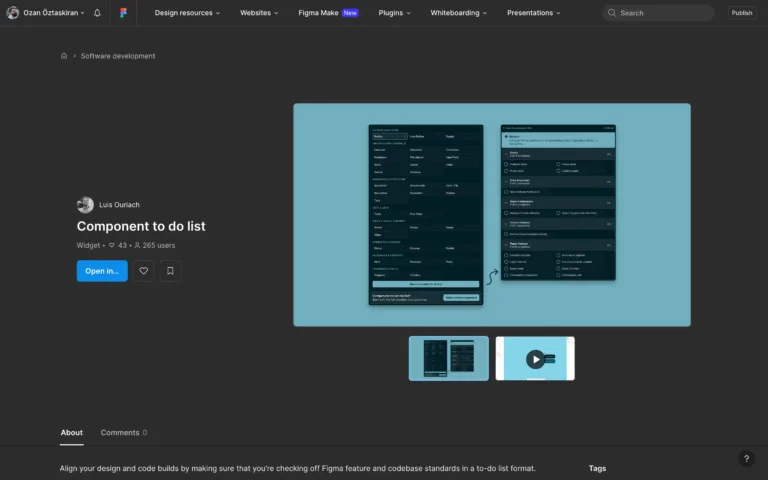Click Ozan Öztaskiran profile avatar
Viewport: 768px width, 480px height.
point(13,13)
